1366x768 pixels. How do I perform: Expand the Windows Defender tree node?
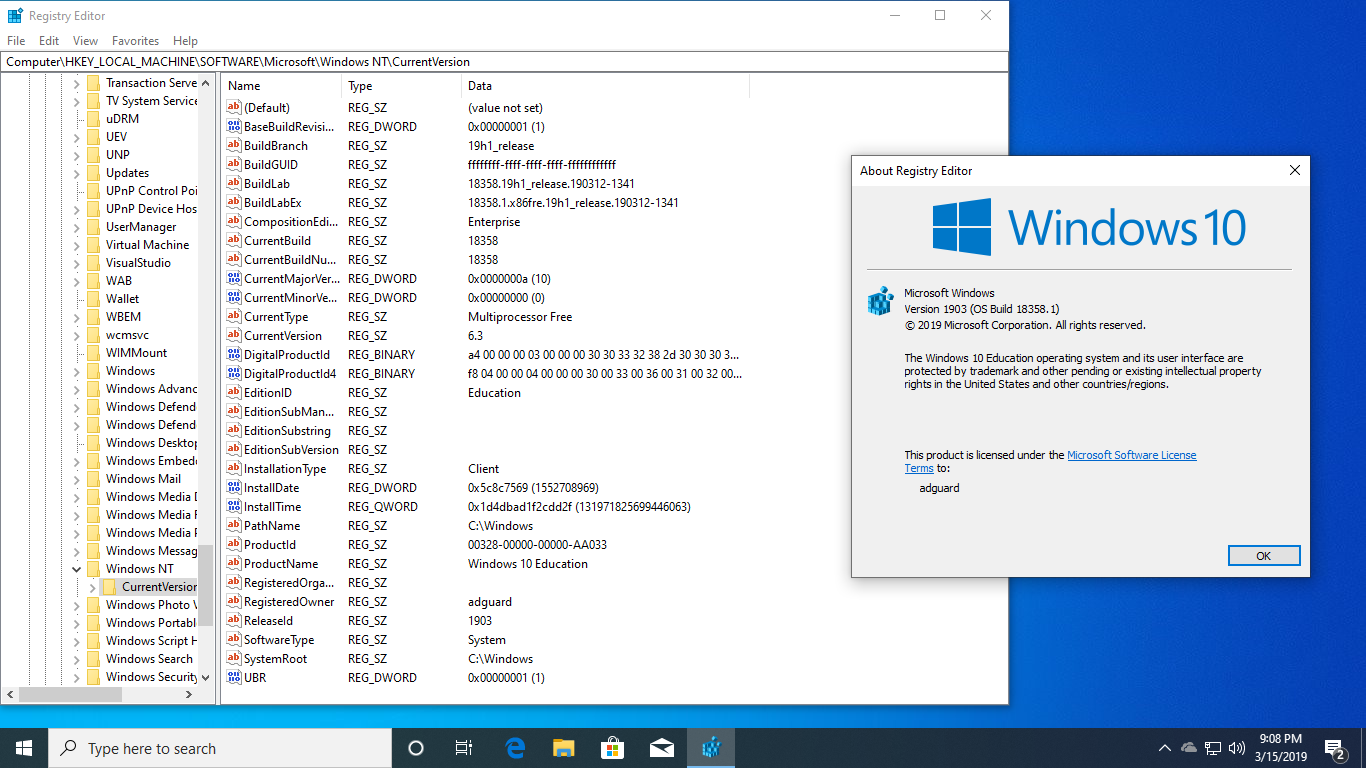click(77, 407)
